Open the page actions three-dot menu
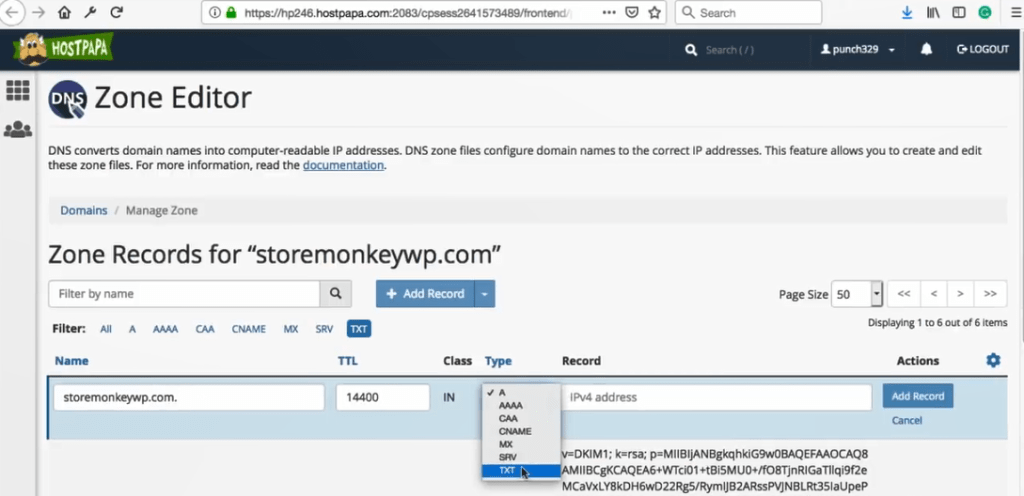 pos(608,12)
